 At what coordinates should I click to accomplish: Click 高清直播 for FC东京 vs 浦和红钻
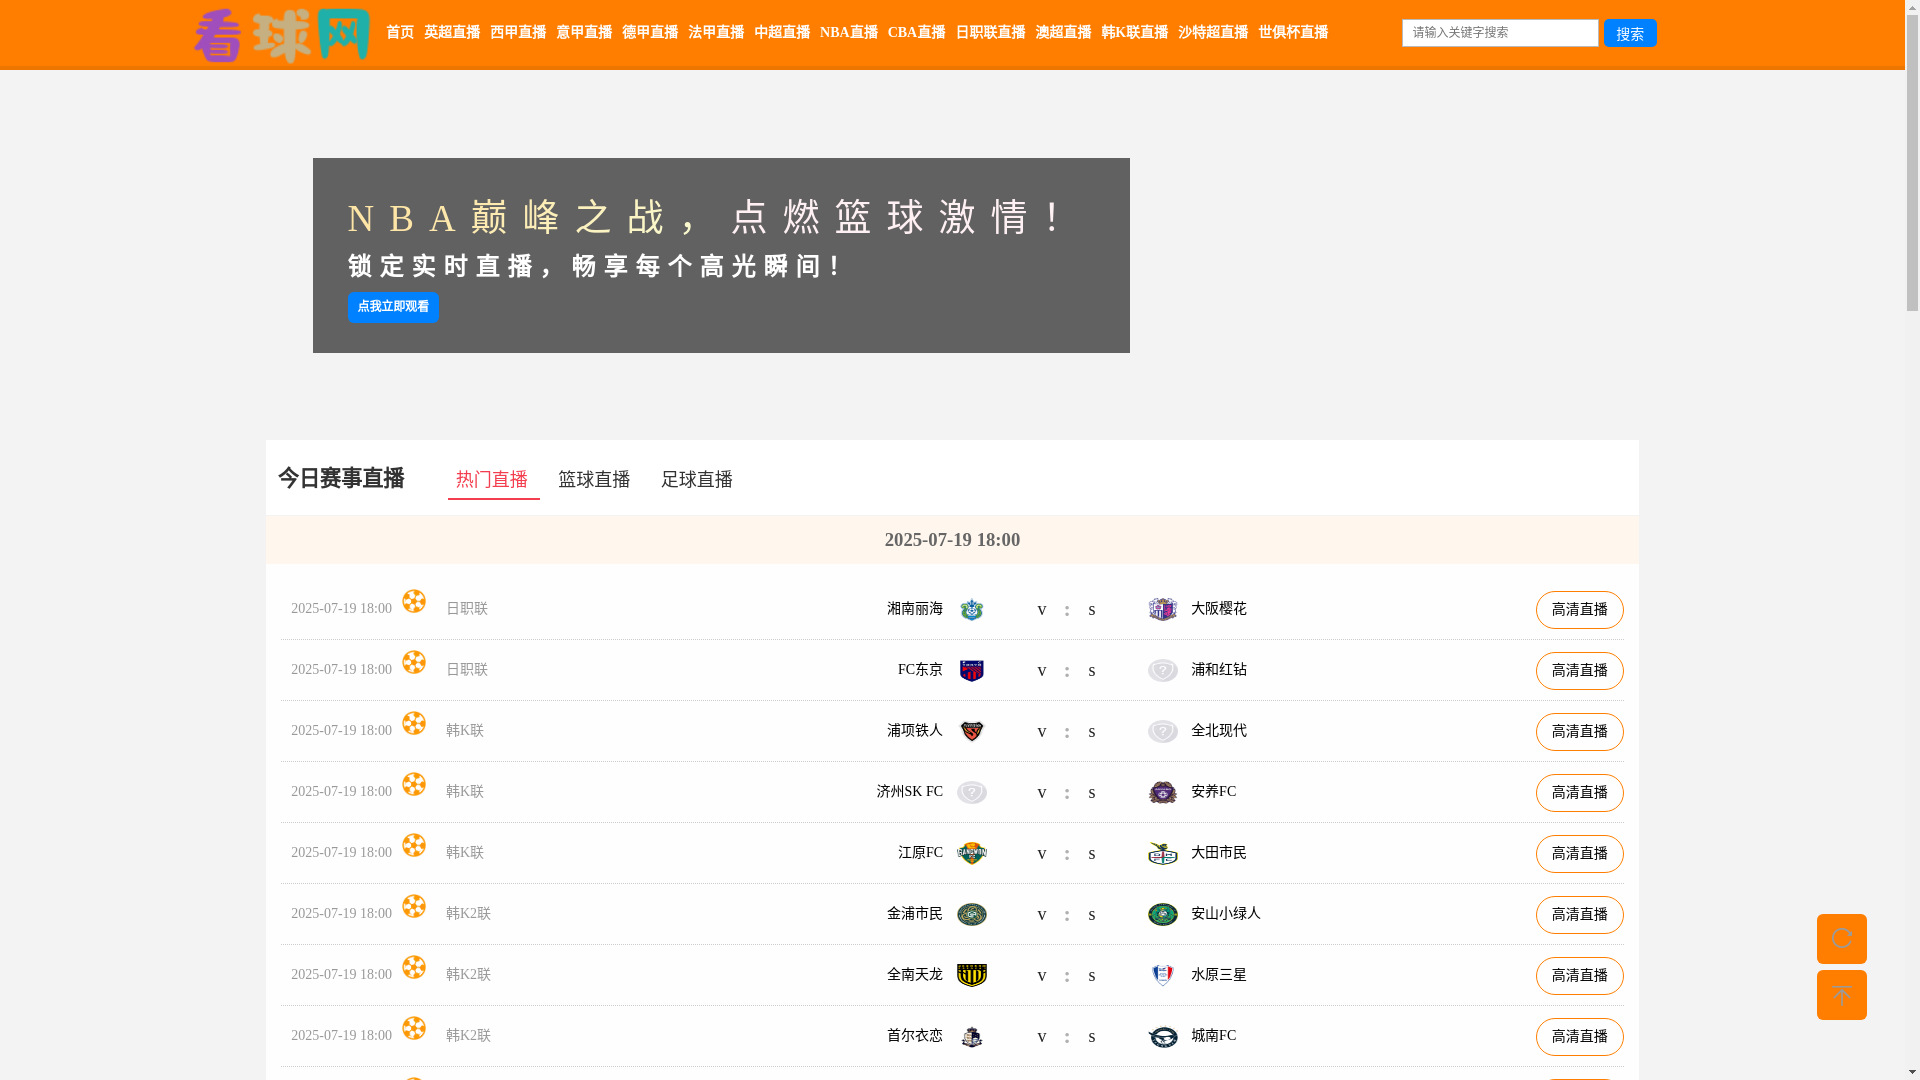(x=1580, y=671)
